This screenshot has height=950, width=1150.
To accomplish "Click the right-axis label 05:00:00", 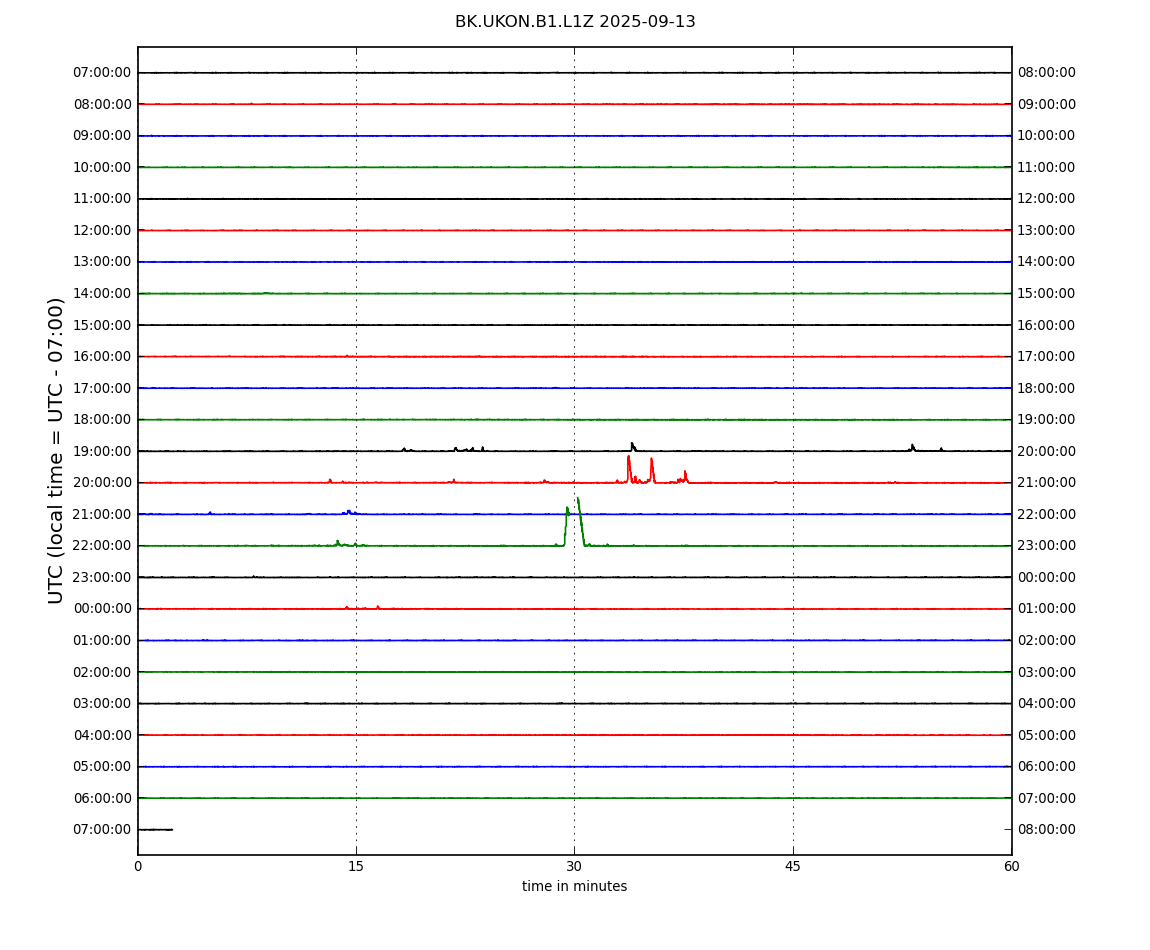I will click(1047, 735).
